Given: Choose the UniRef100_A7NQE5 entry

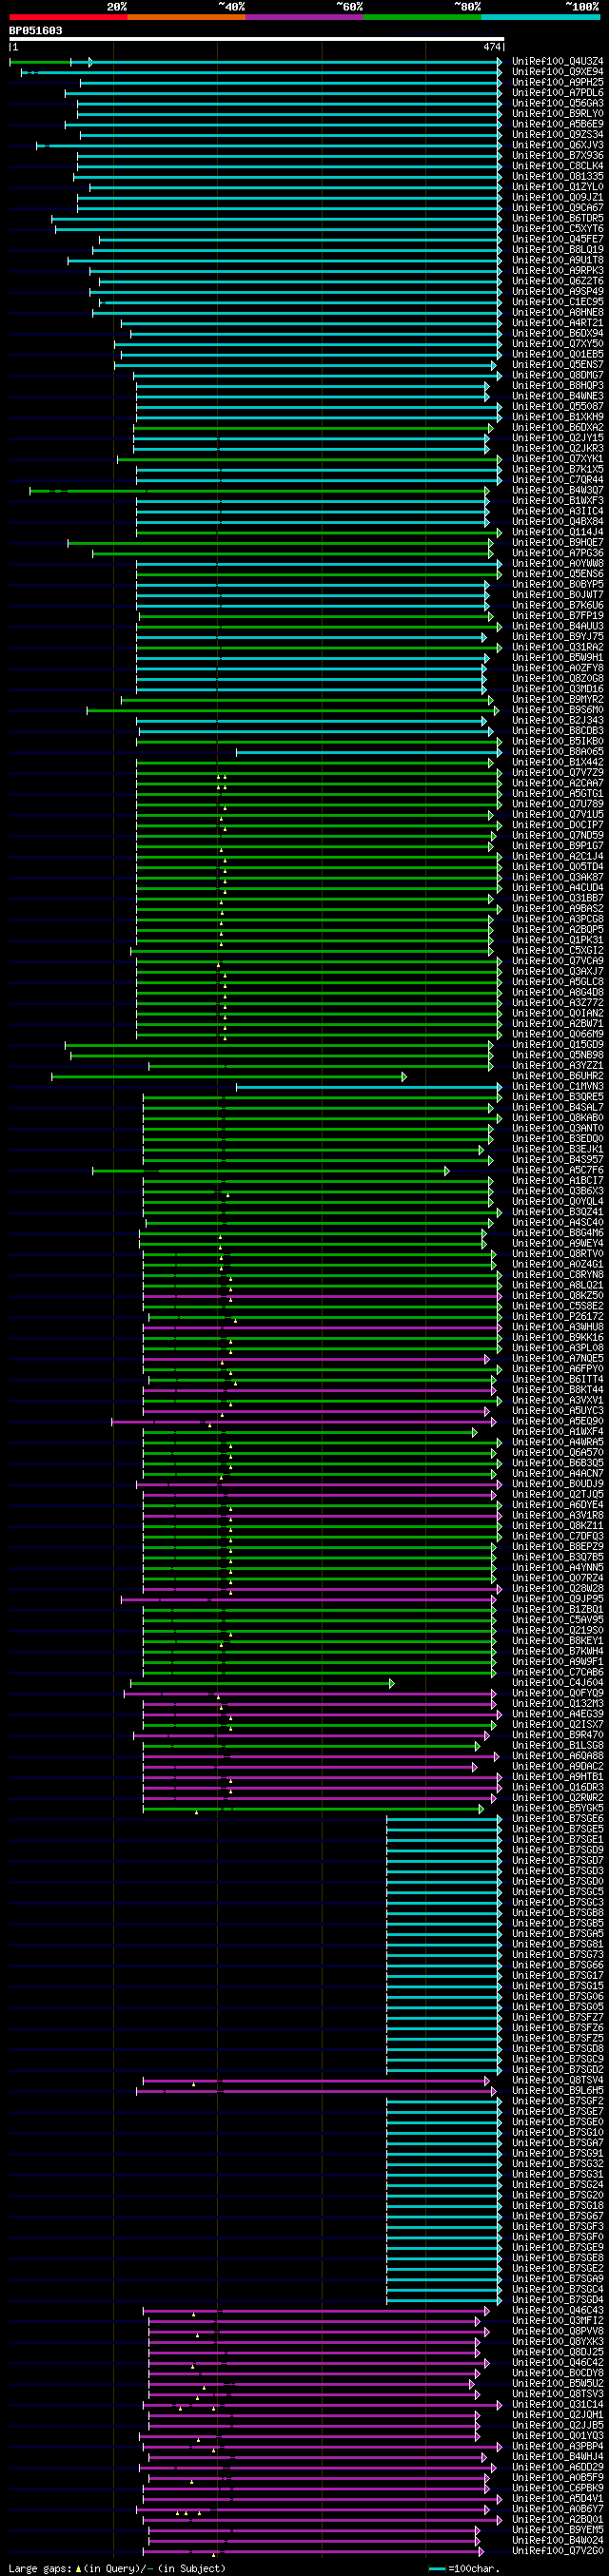Looking at the screenshot, I should click(557, 1359).
